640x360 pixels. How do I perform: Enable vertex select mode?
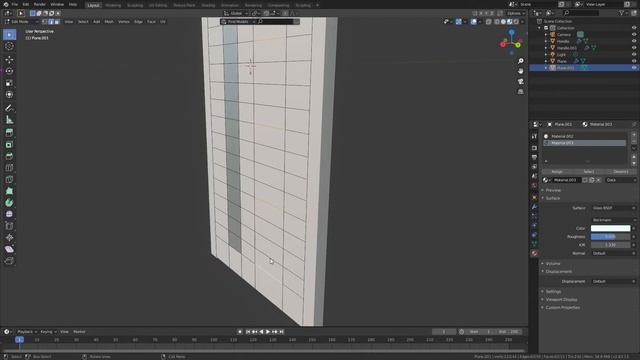click(45, 22)
